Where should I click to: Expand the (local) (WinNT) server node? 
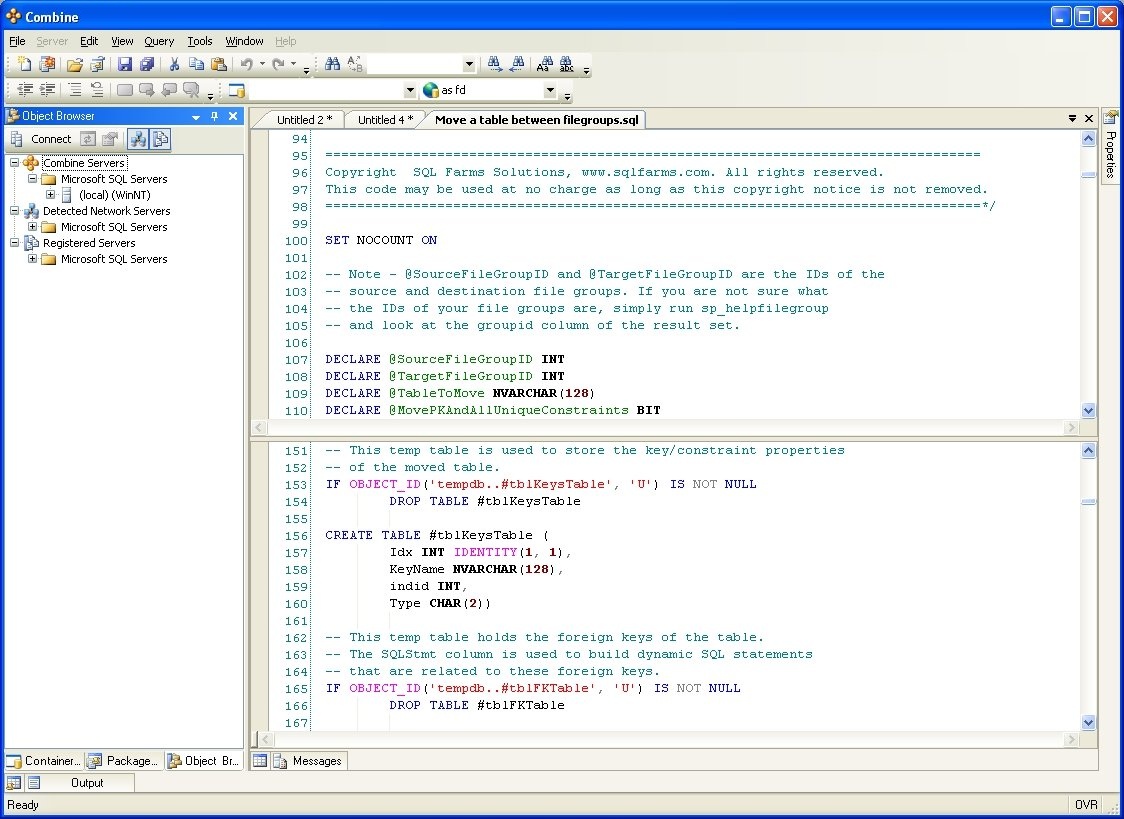[x=50, y=195]
